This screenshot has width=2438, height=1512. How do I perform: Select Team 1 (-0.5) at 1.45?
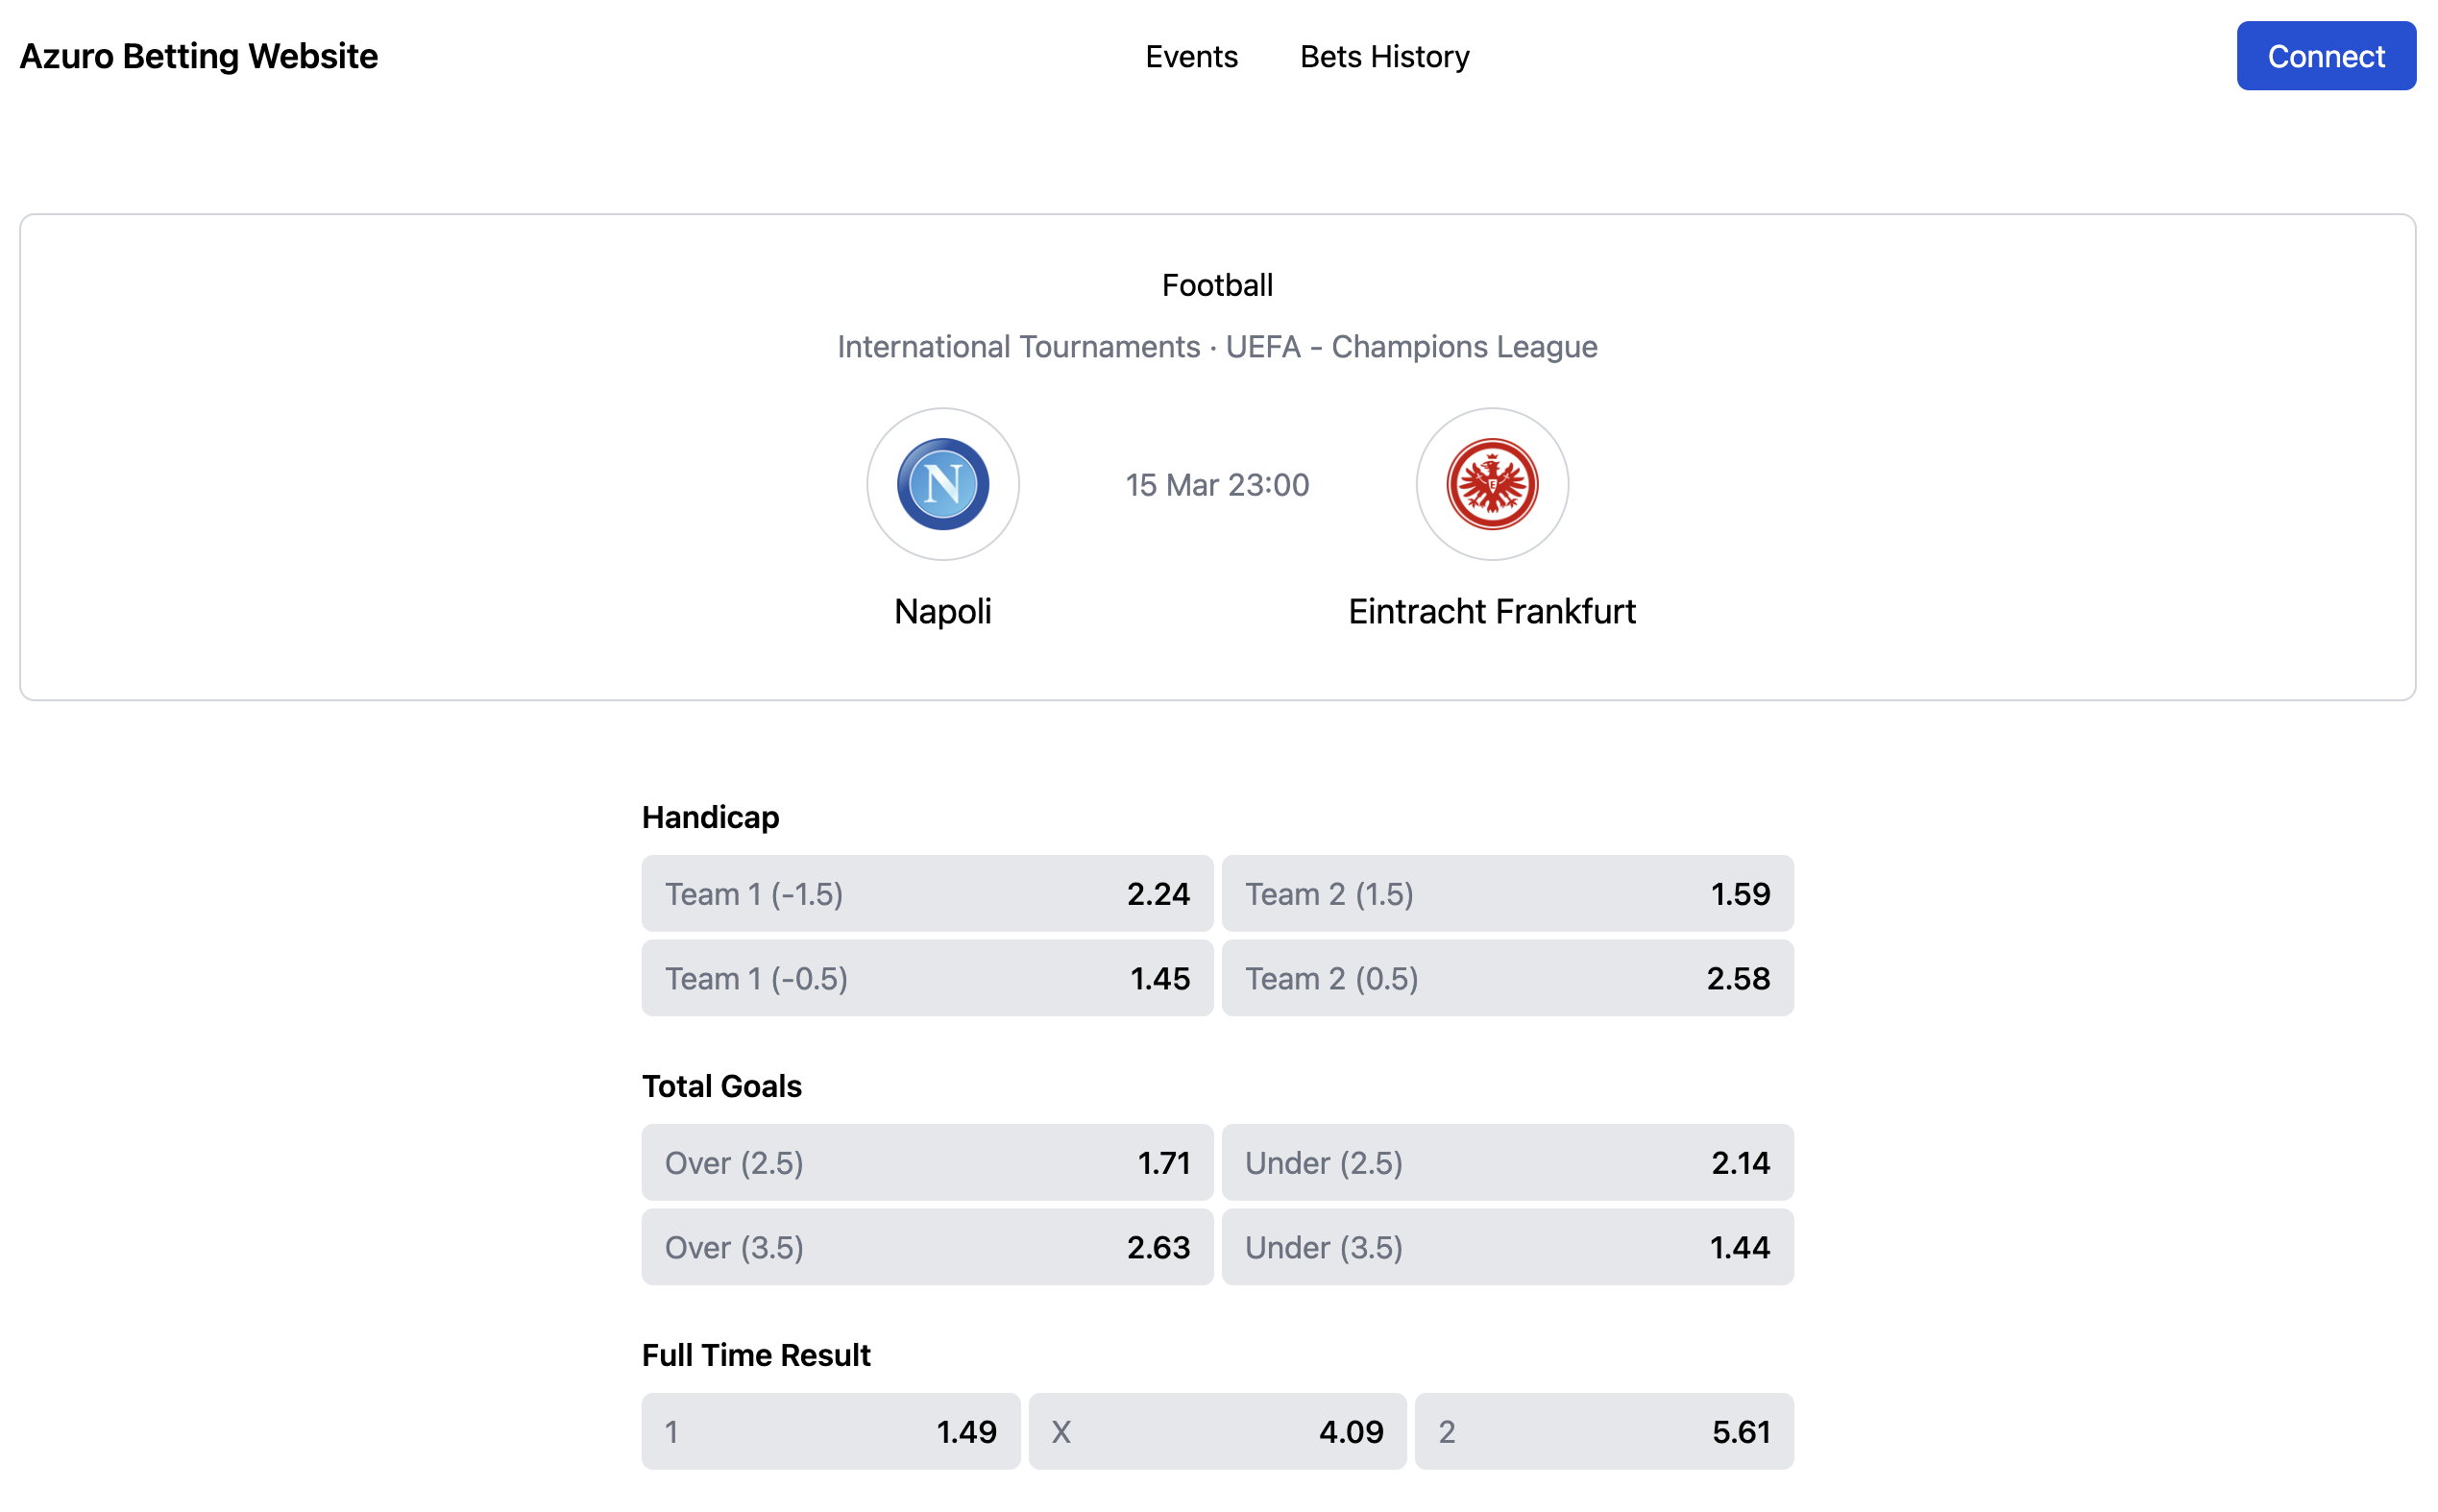click(x=927, y=978)
